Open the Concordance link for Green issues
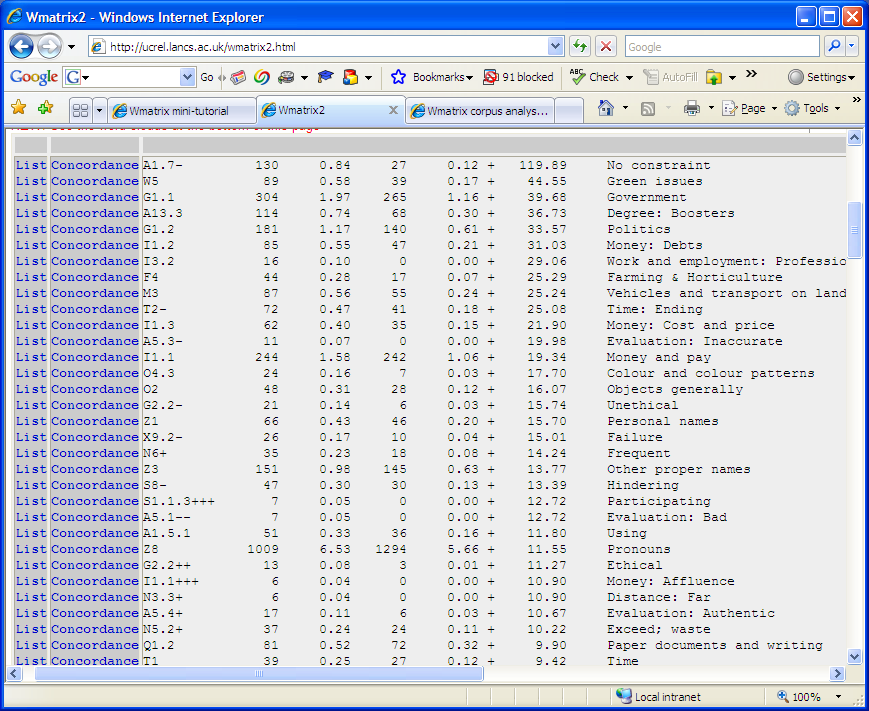Screen dimensions: 869x711 (95, 181)
